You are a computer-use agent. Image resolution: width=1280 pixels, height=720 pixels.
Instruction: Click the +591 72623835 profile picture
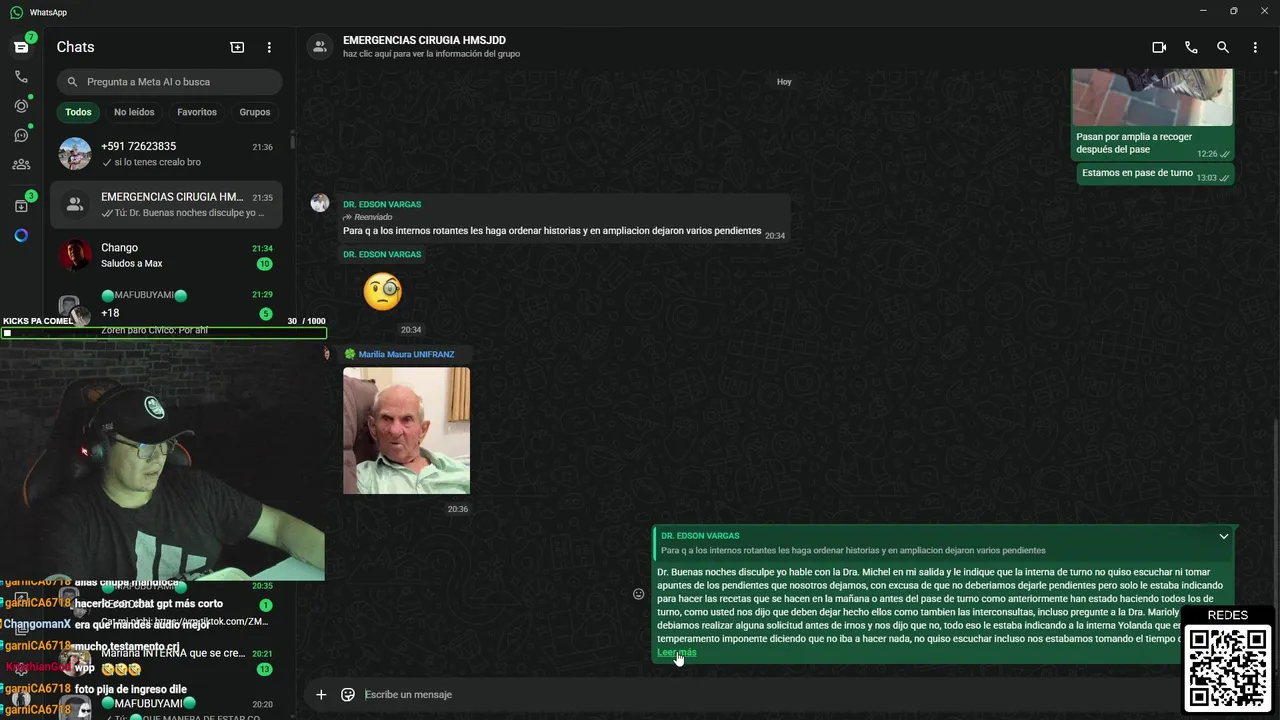75,154
